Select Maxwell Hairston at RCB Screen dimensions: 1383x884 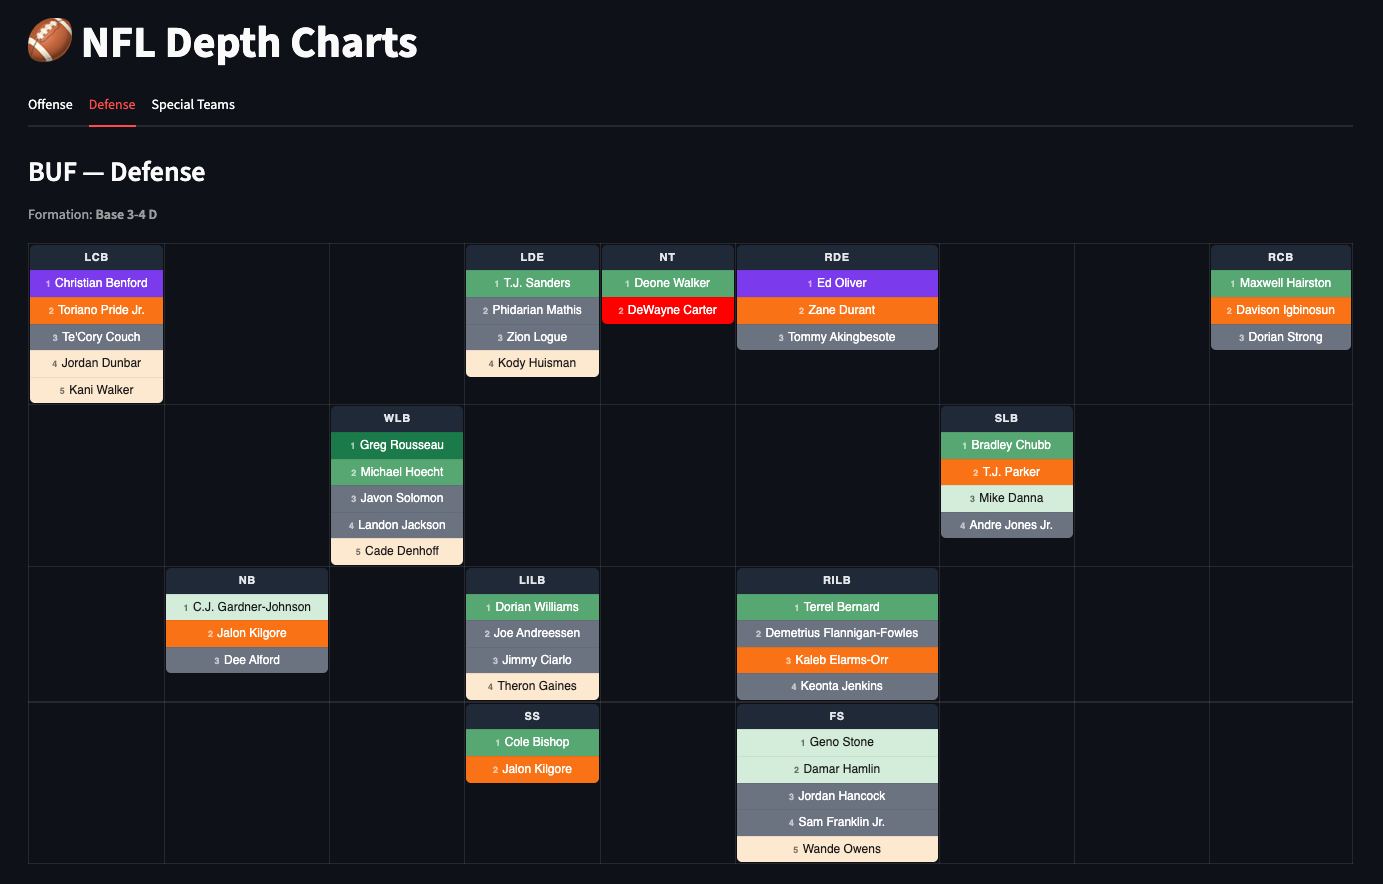coord(1281,283)
